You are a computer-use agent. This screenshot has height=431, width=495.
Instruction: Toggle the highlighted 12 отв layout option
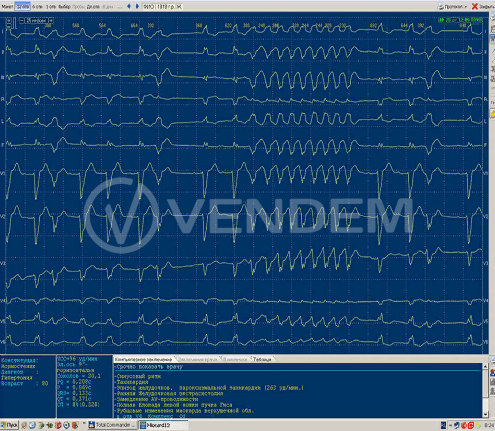22,7
